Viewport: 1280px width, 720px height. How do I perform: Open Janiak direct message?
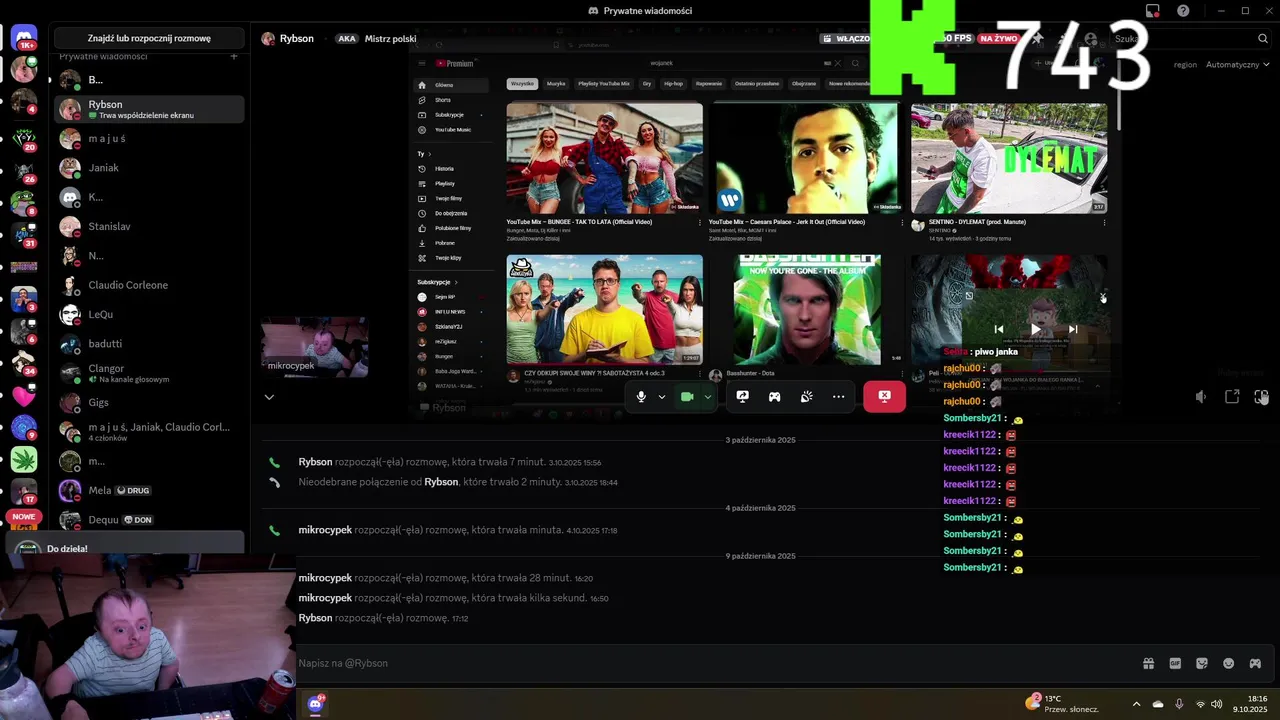coord(149,168)
